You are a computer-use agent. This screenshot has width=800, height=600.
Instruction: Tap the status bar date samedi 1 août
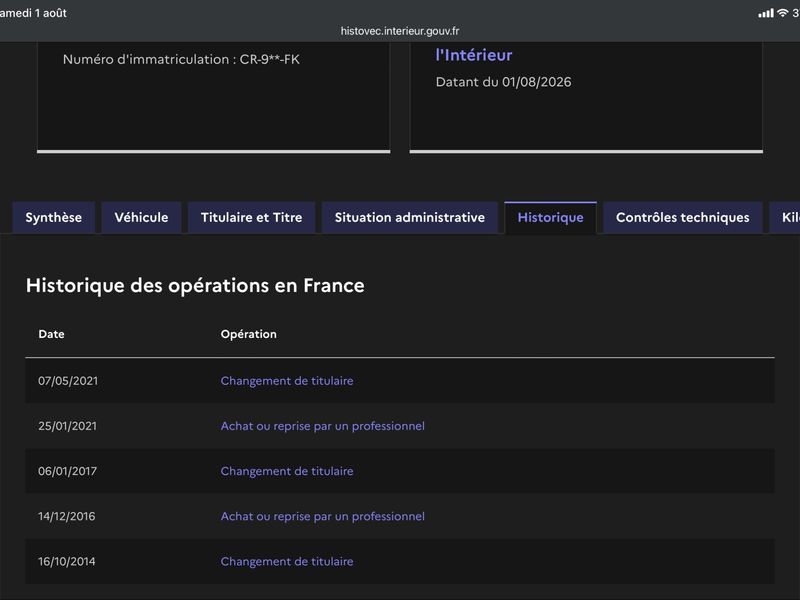(33, 13)
